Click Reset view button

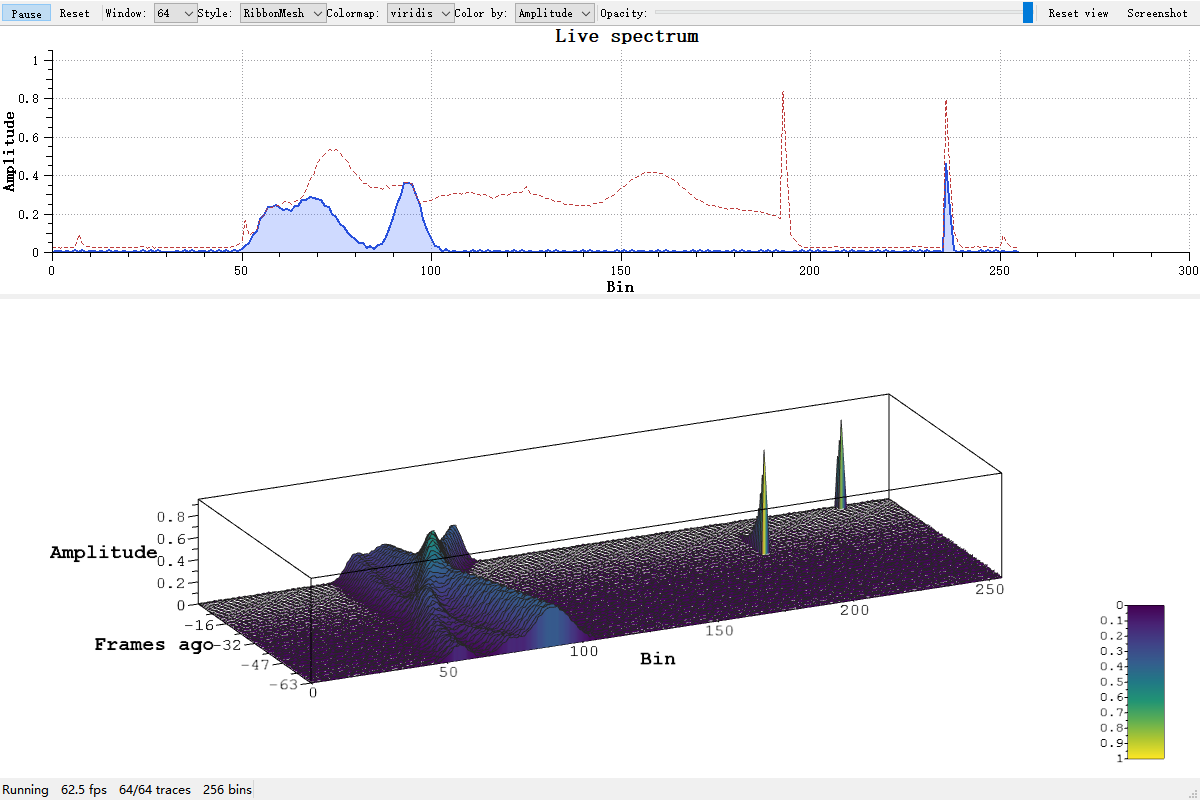point(1078,13)
